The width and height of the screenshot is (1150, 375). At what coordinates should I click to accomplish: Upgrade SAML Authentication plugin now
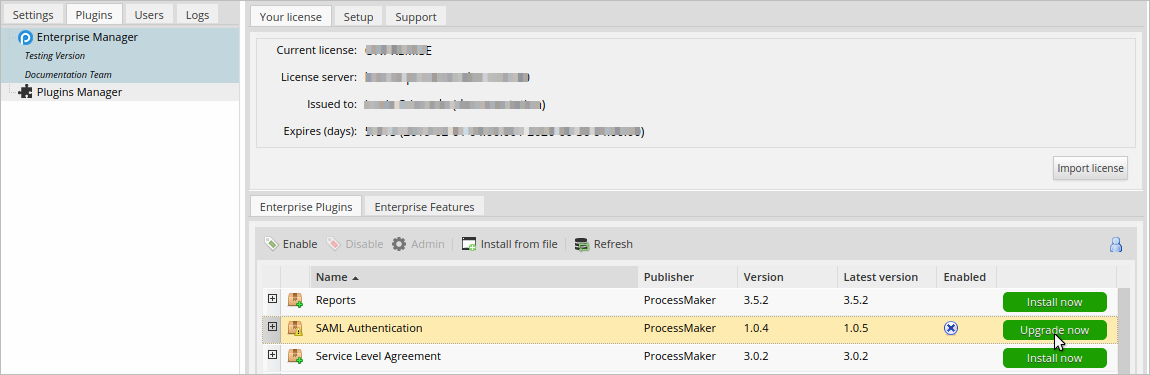click(x=1054, y=330)
